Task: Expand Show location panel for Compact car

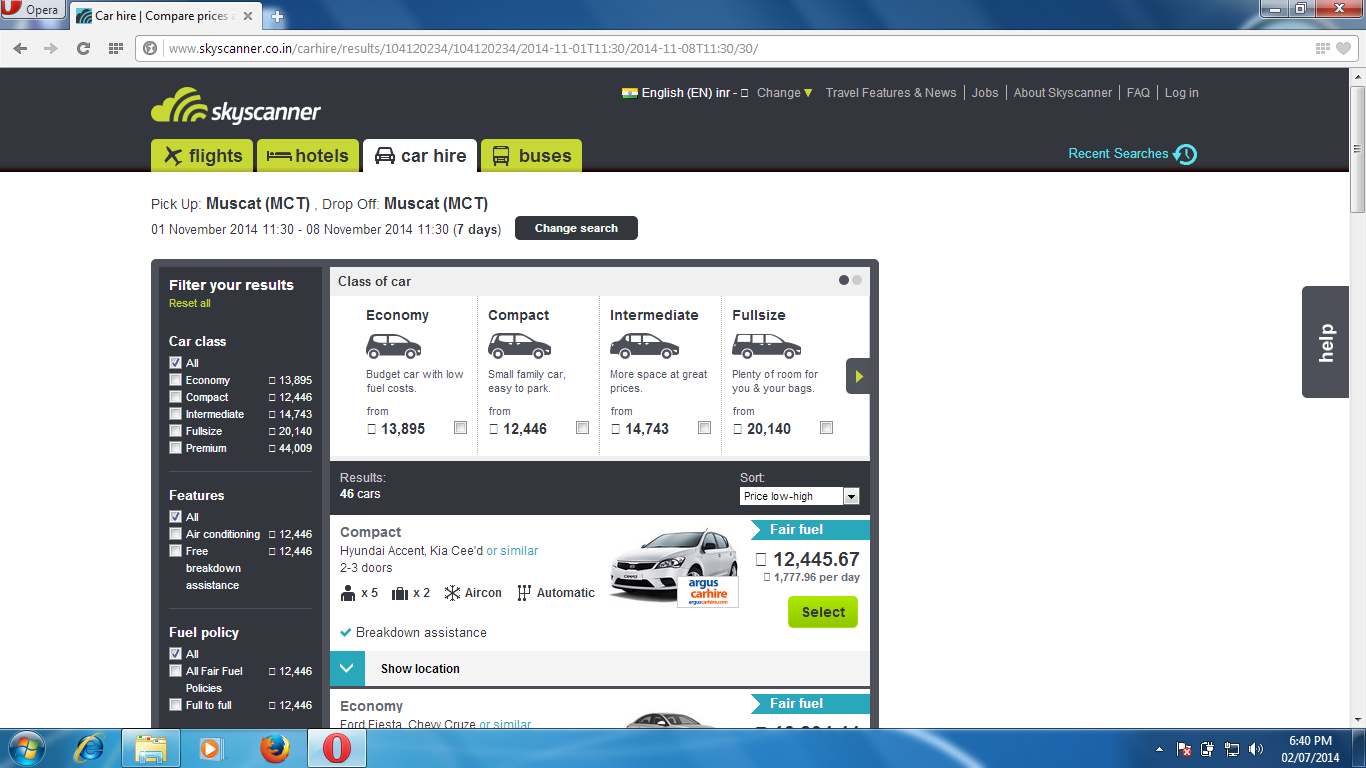Action: coord(600,668)
